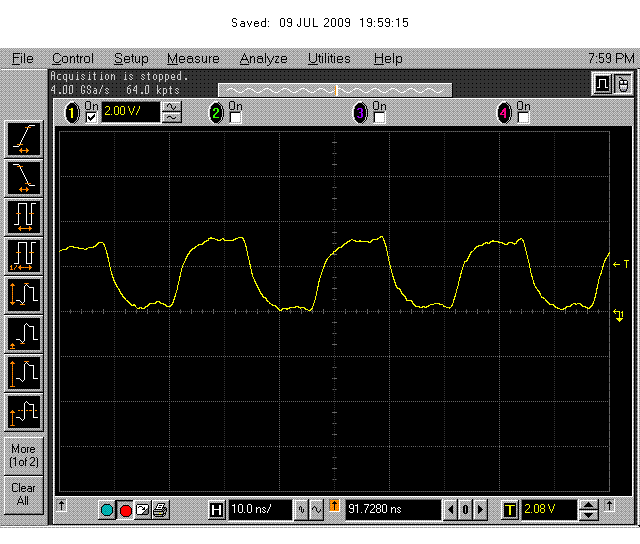Click the channel 1 ground reference marker

point(619,315)
